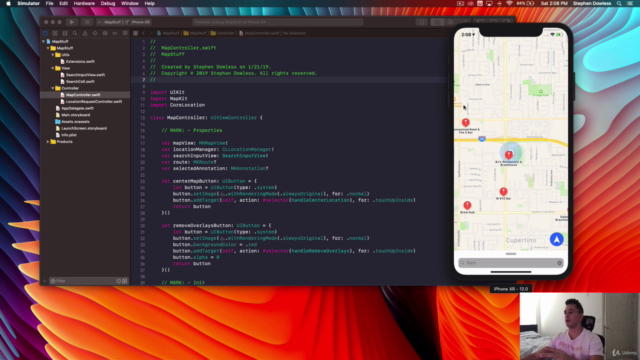Open the Issue navigator warning icon
The width and height of the screenshot is (640, 360).
[x=85, y=33]
